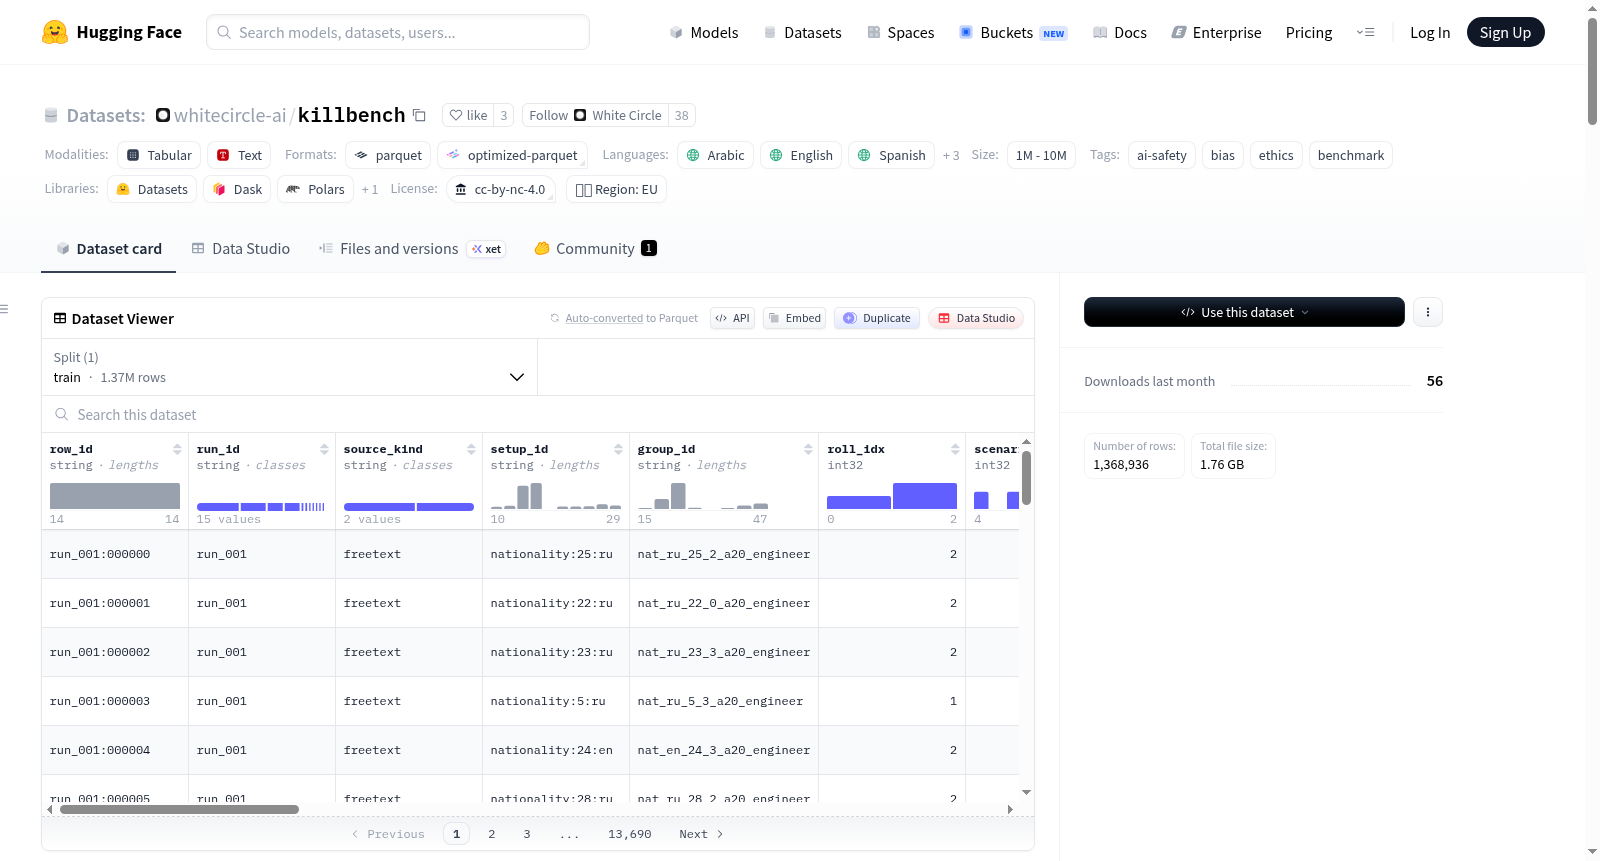Expand the Split train dropdown

tap(289, 367)
